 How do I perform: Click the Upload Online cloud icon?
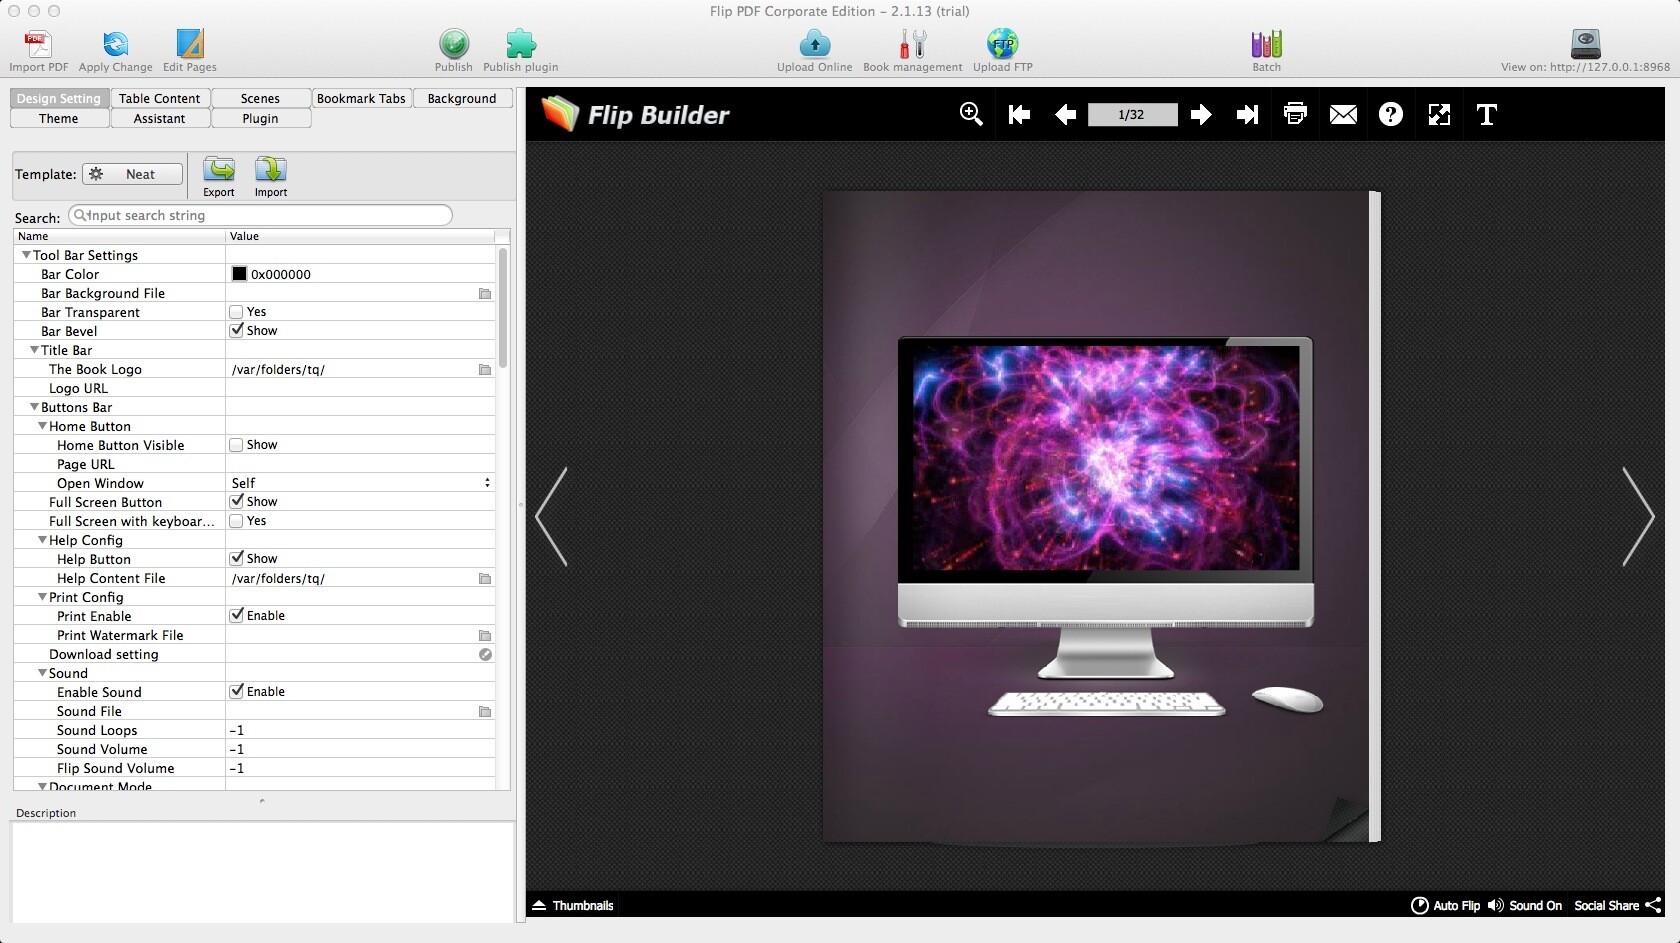click(x=815, y=44)
